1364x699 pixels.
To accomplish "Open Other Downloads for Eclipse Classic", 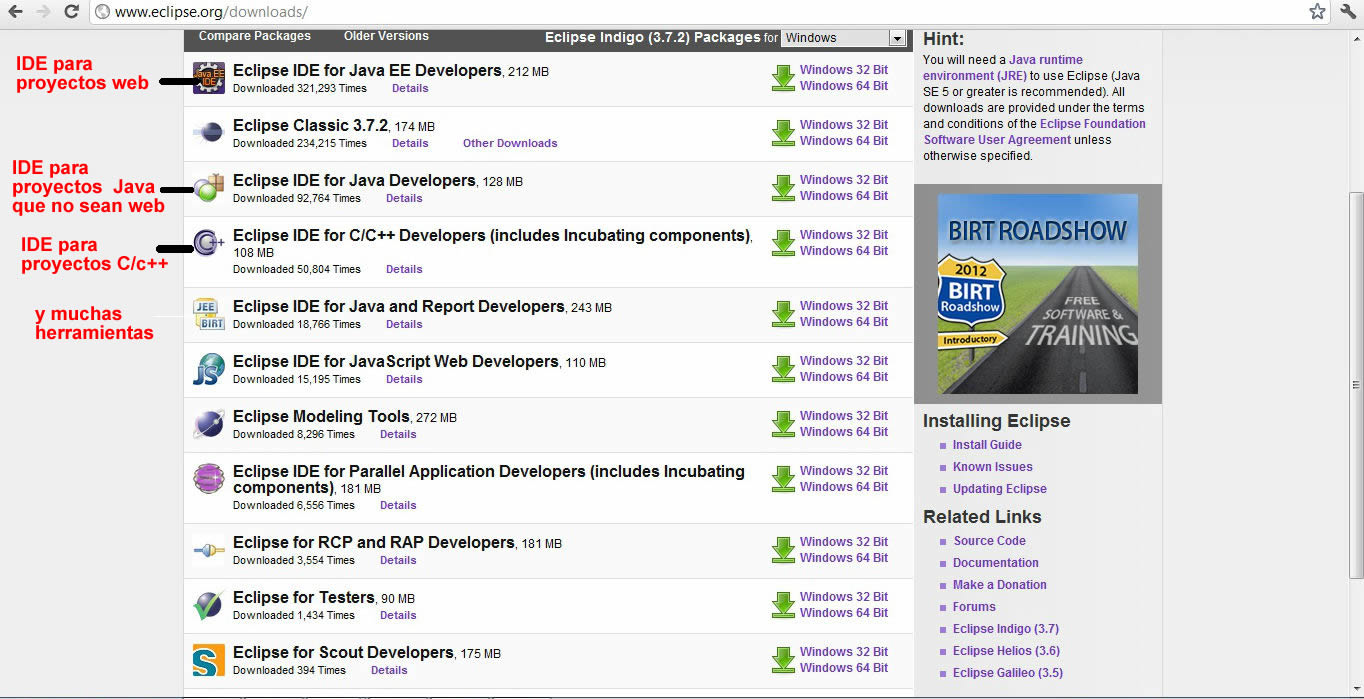I will [x=510, y=143].
